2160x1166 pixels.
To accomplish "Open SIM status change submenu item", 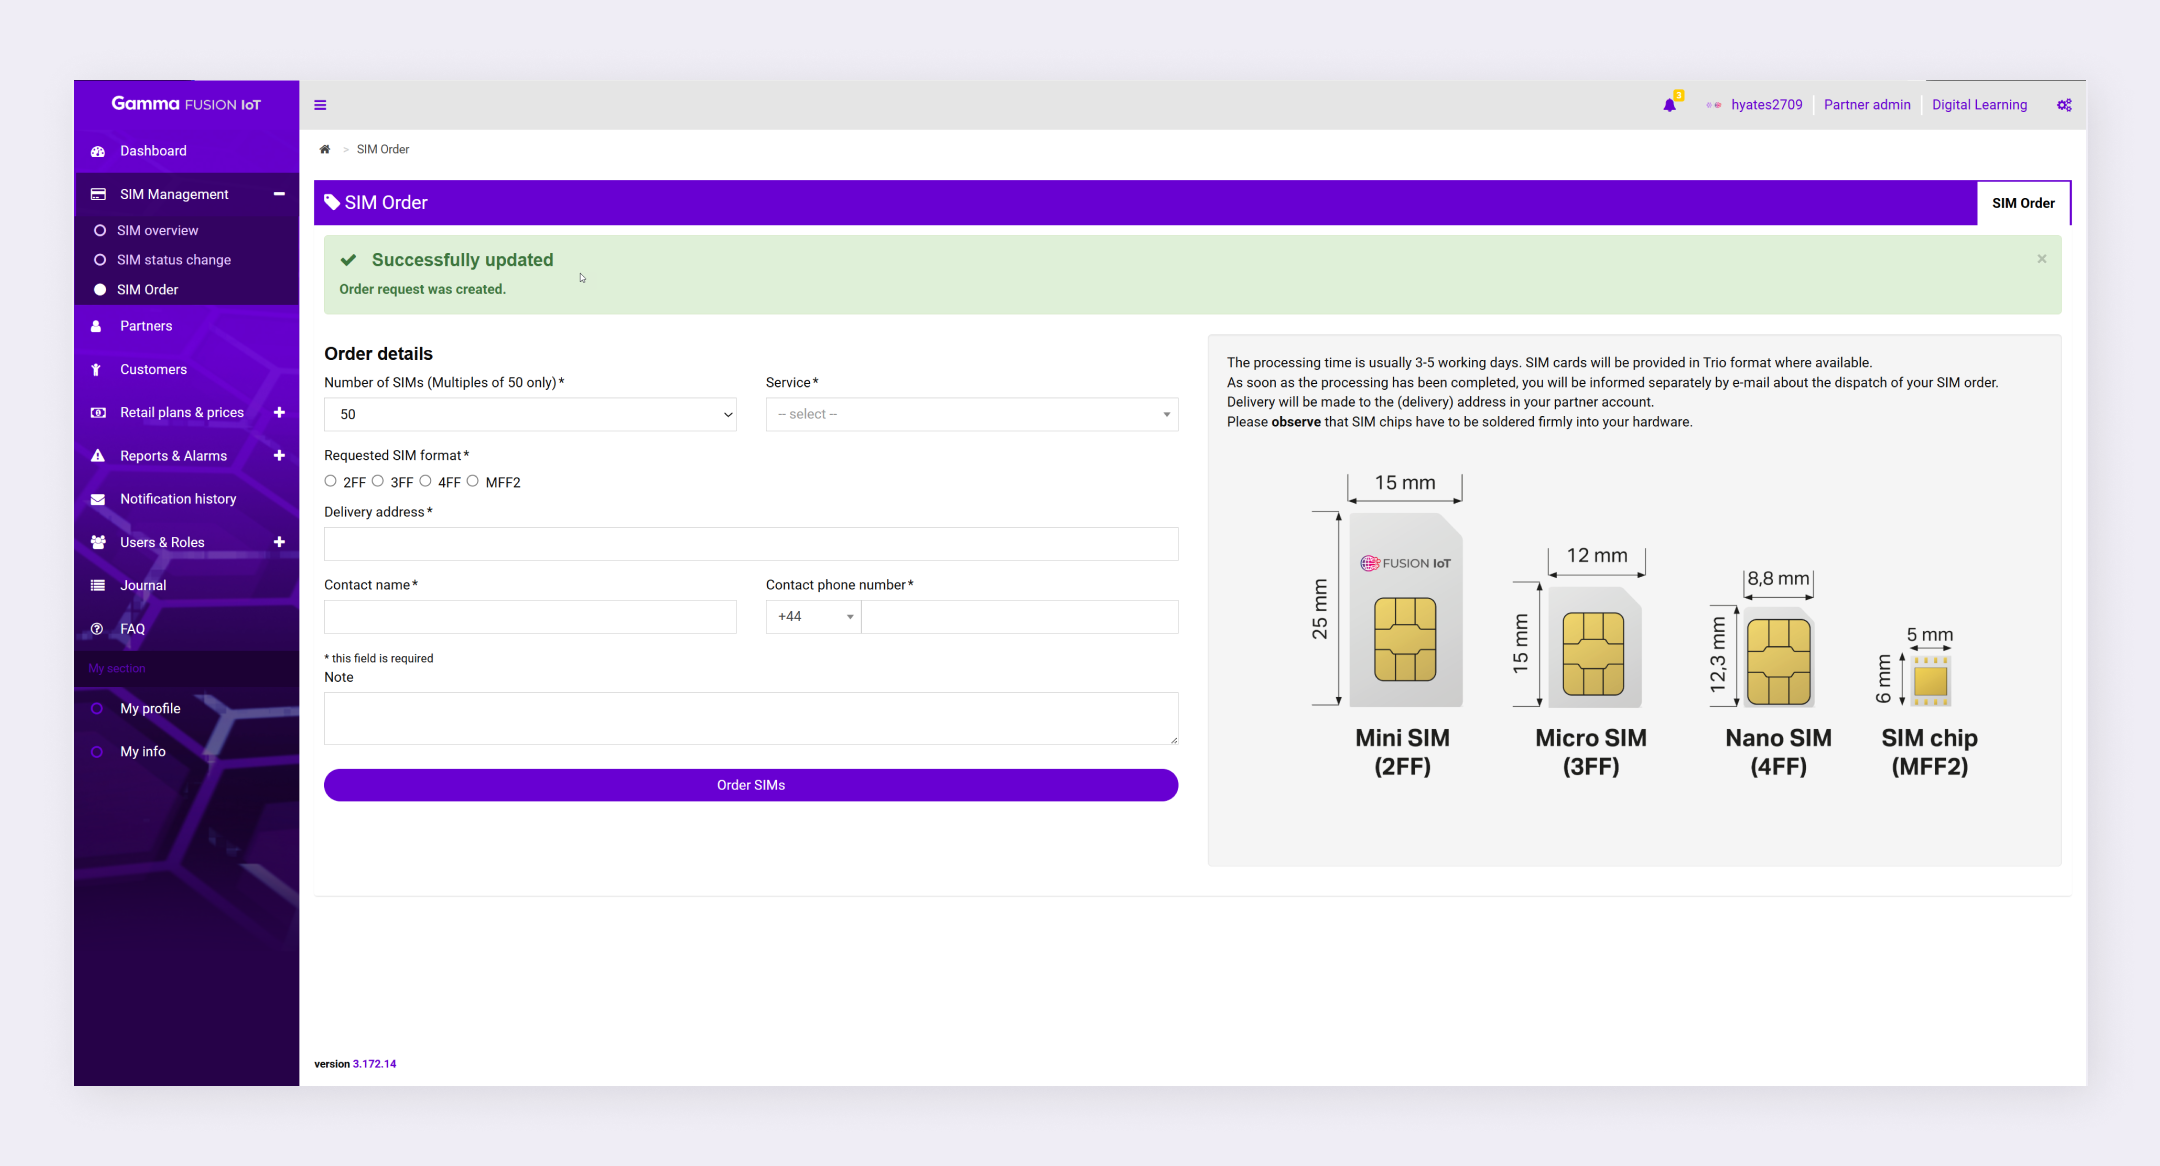I will click(173, 260).
